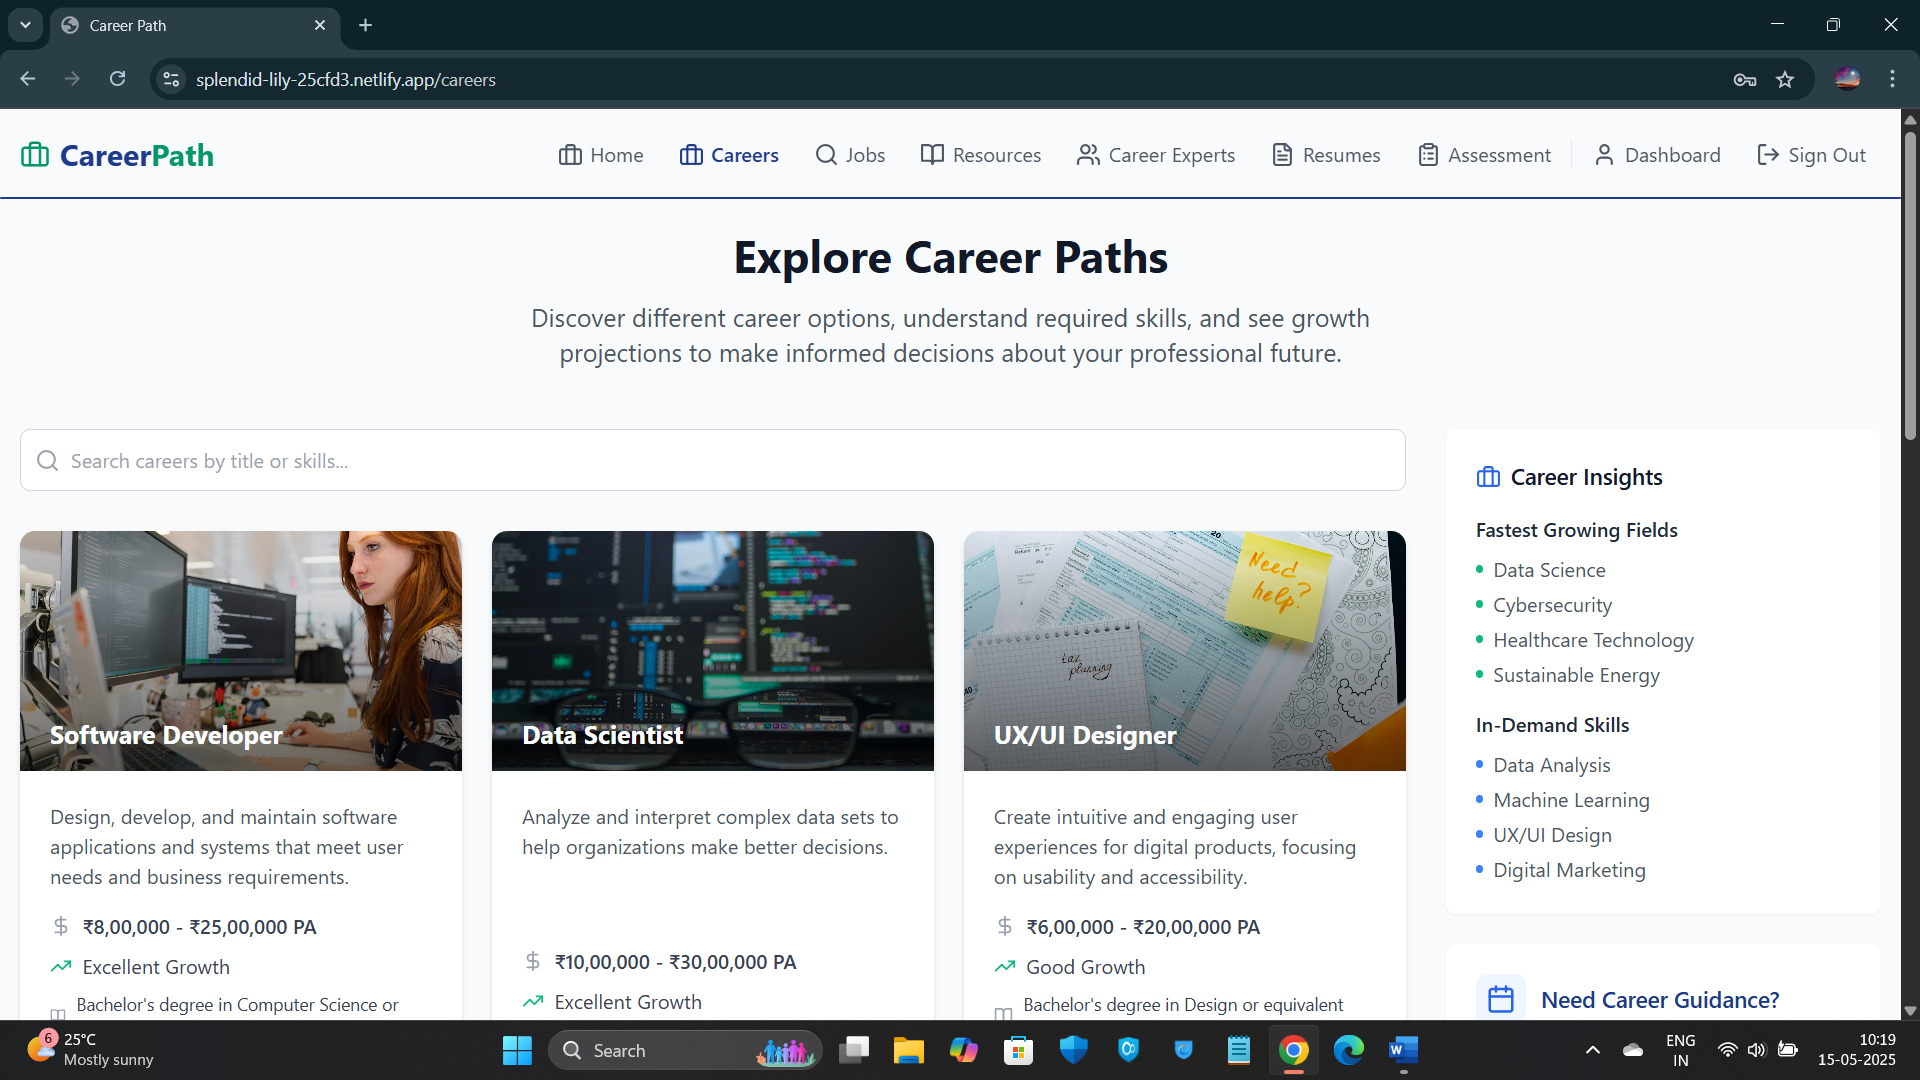Click the page vertical scrollbar thumb

pos(1910,285)
